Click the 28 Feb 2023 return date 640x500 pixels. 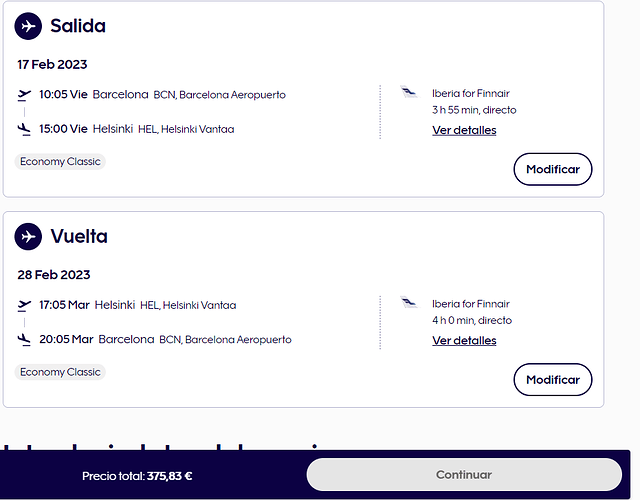tap(54, 275)
